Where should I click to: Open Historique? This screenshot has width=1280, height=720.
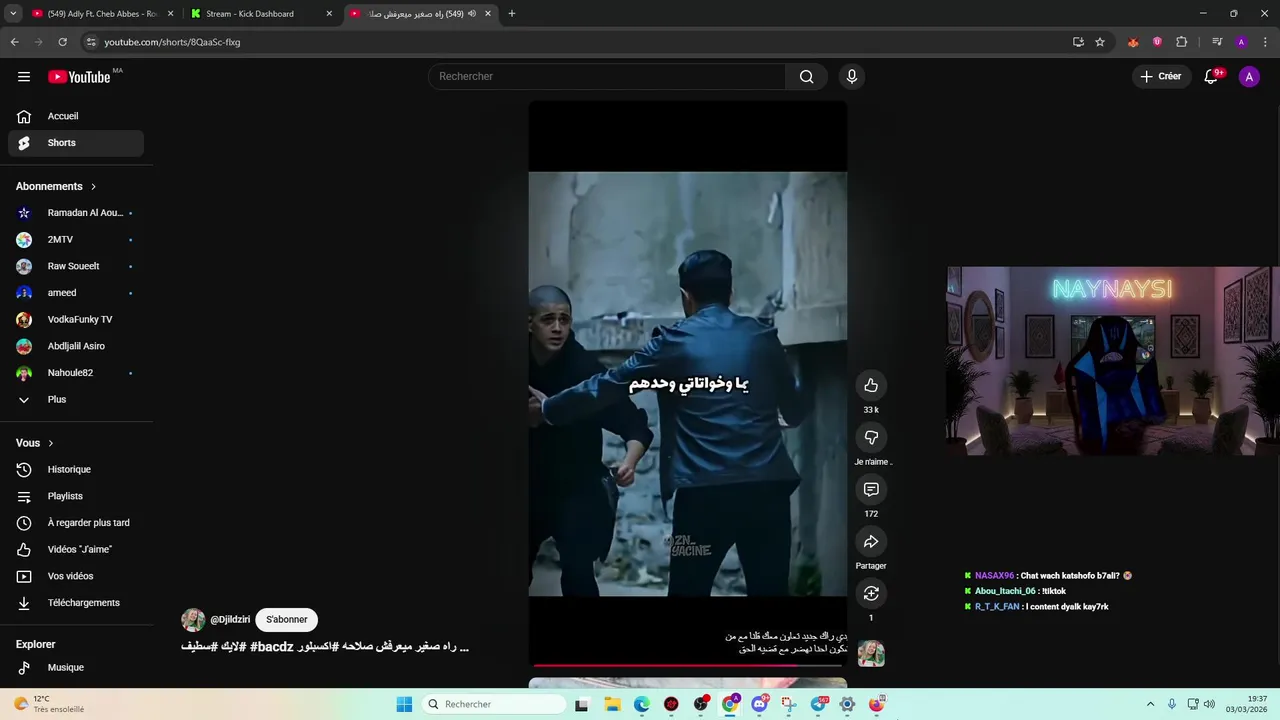click(x=76, y=470)
